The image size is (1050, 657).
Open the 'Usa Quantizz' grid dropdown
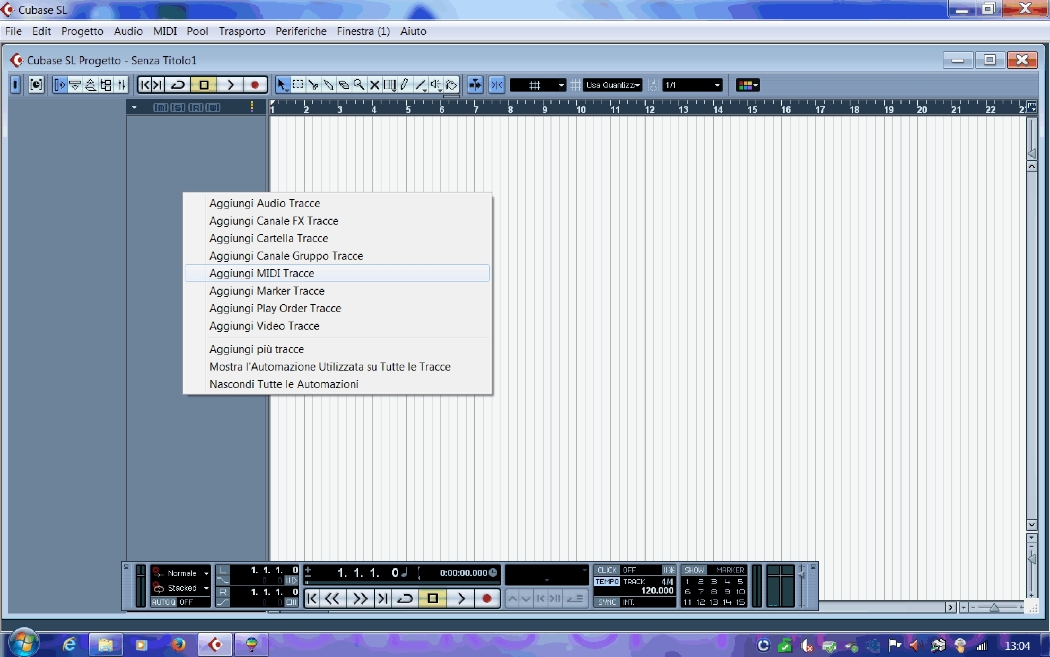(x=613, y=85)
